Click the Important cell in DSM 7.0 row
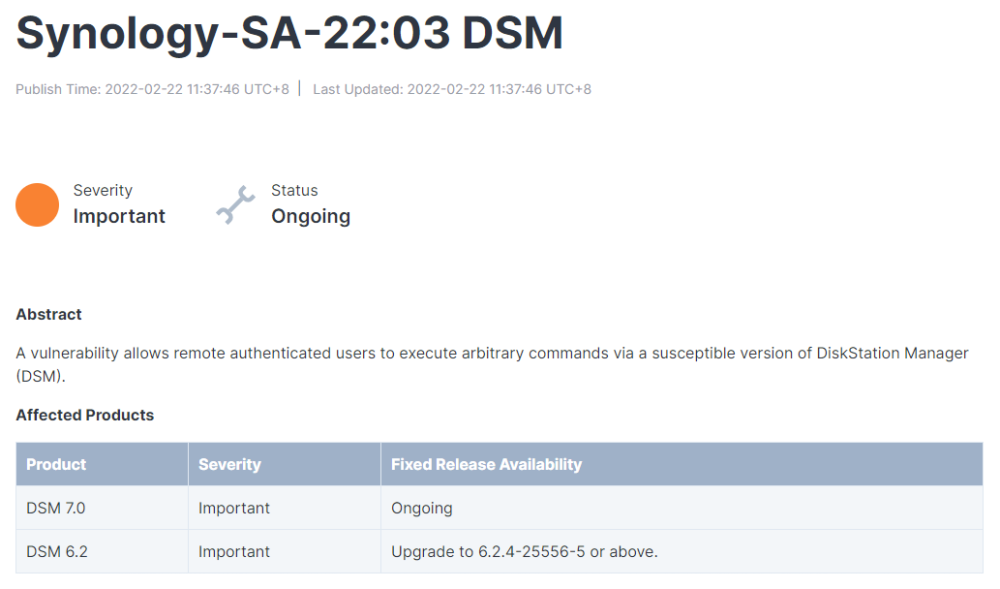The height and width of the screenshot is (589, 1000). point(234,508)
